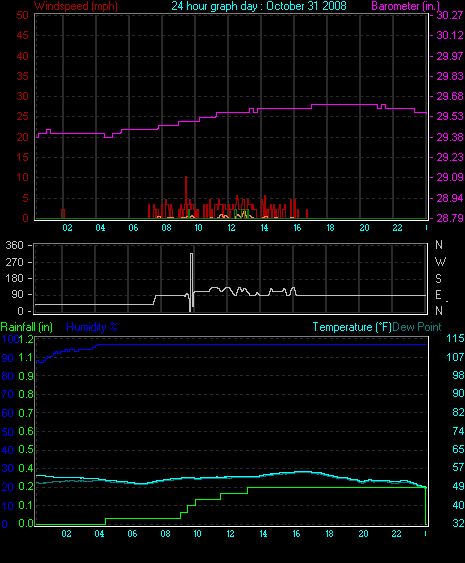Click the tall white spike in wind direction chart

(191, 282)
